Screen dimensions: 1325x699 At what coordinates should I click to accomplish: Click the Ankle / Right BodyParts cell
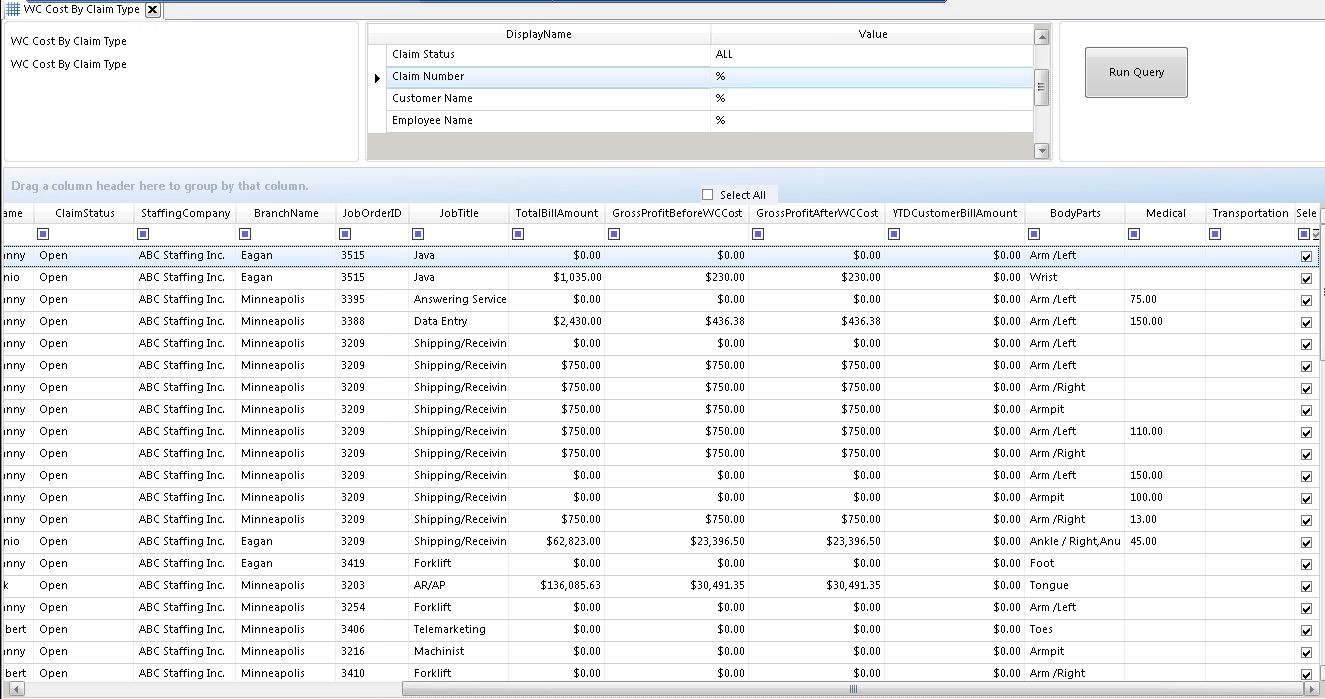1075,542
